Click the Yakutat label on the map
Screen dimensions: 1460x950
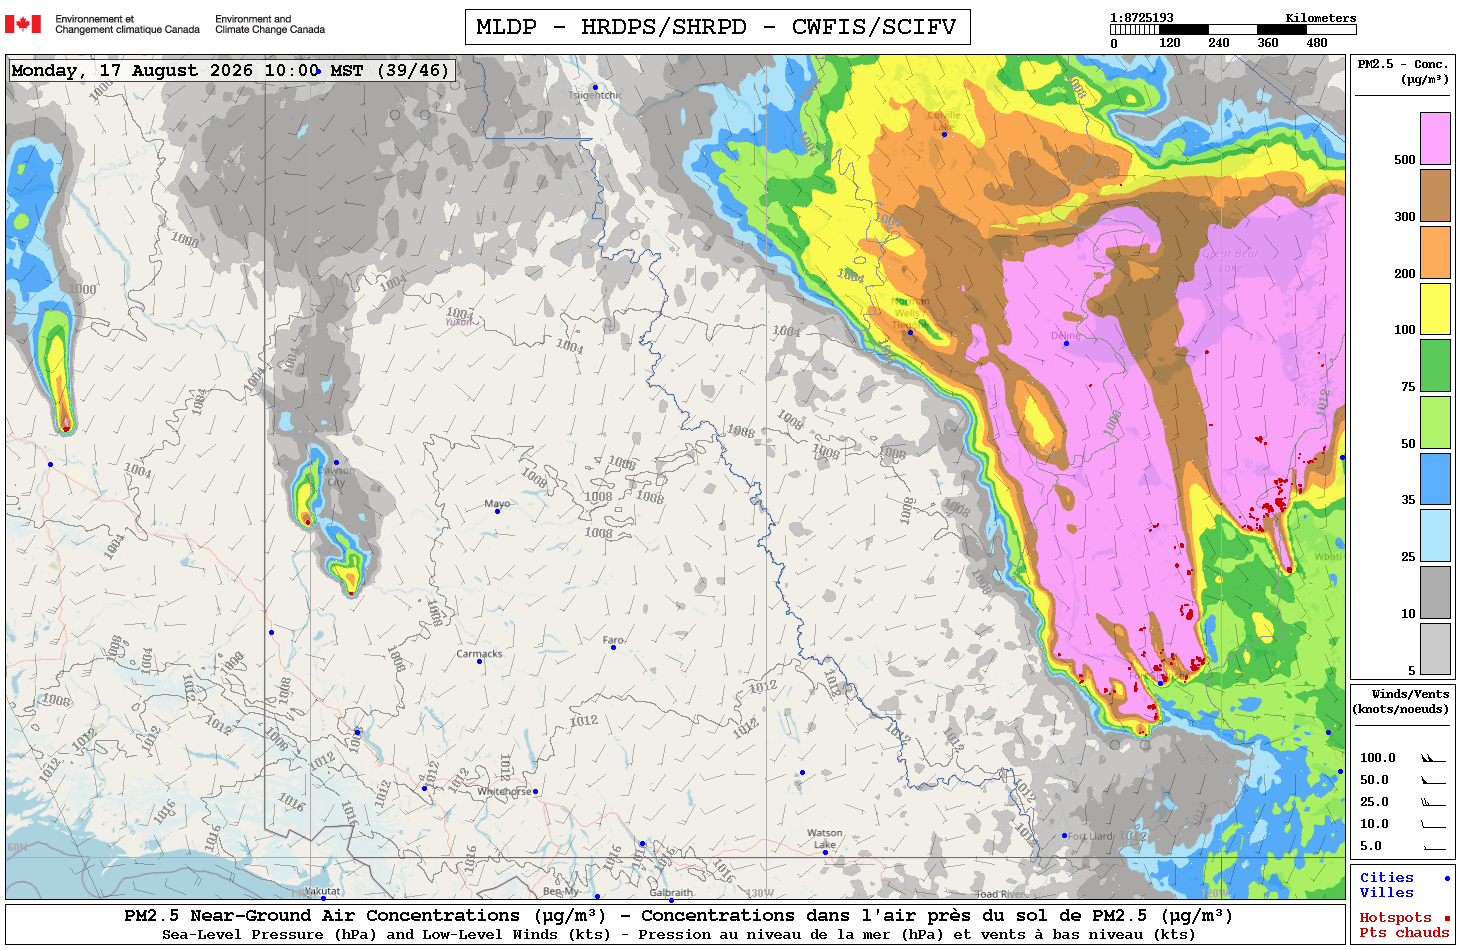[322, 891]
